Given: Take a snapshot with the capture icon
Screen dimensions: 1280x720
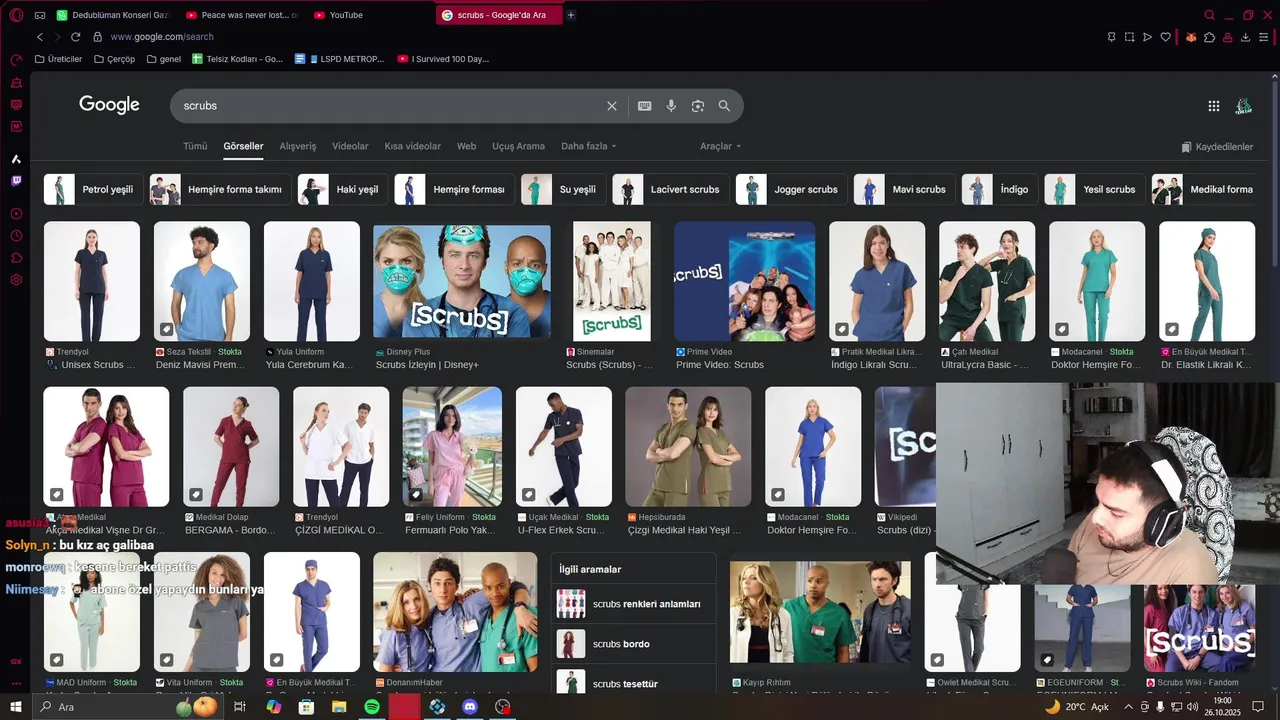Looking at the screenshot, I should click(1129, 37).
